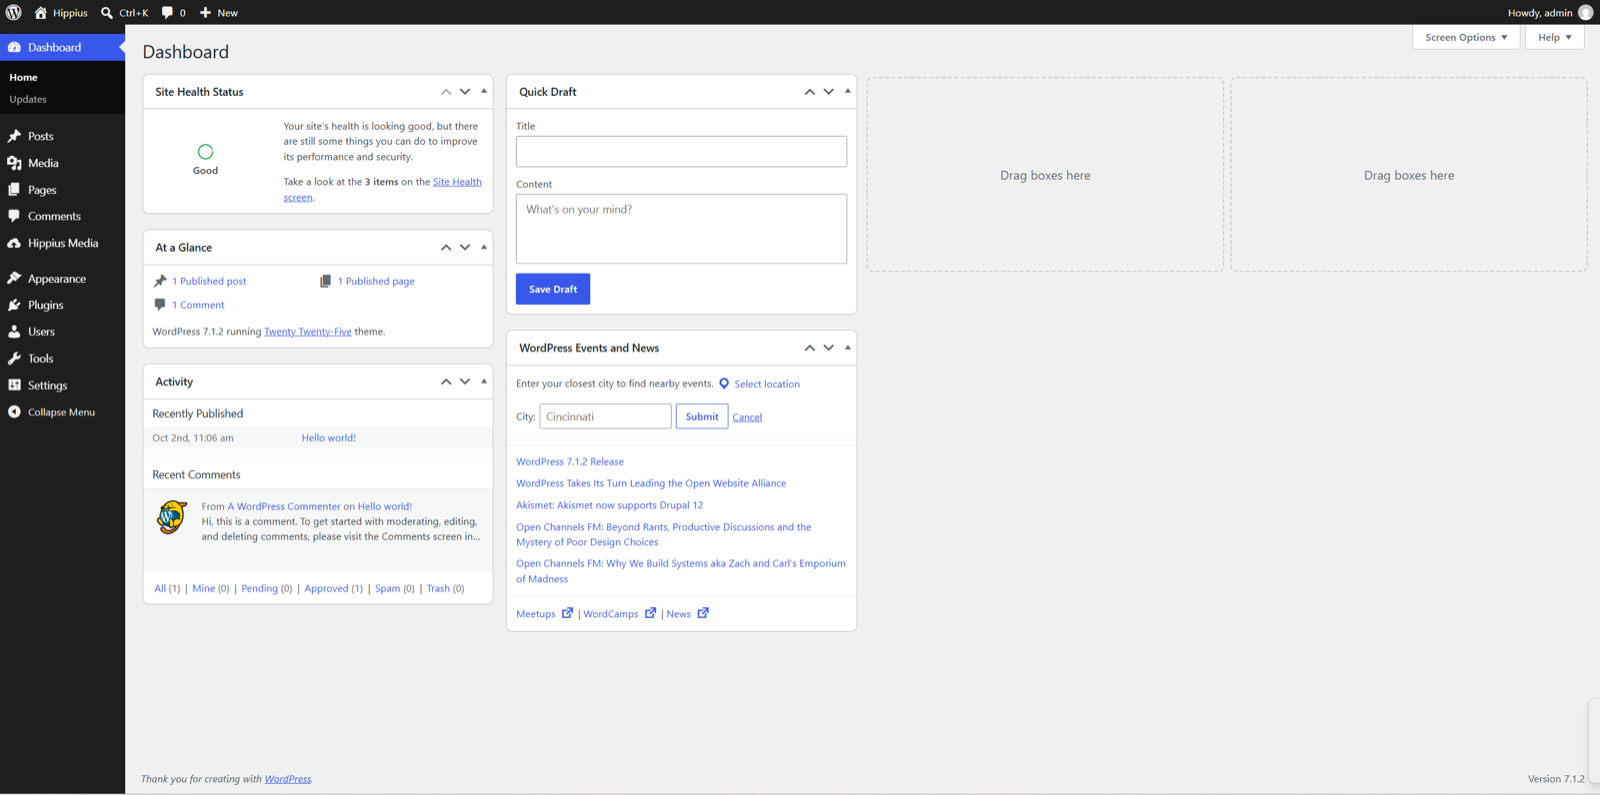Screen dimensions: 1600x795
Task: Open the Site Health screen link
Action: click(382, 189)
